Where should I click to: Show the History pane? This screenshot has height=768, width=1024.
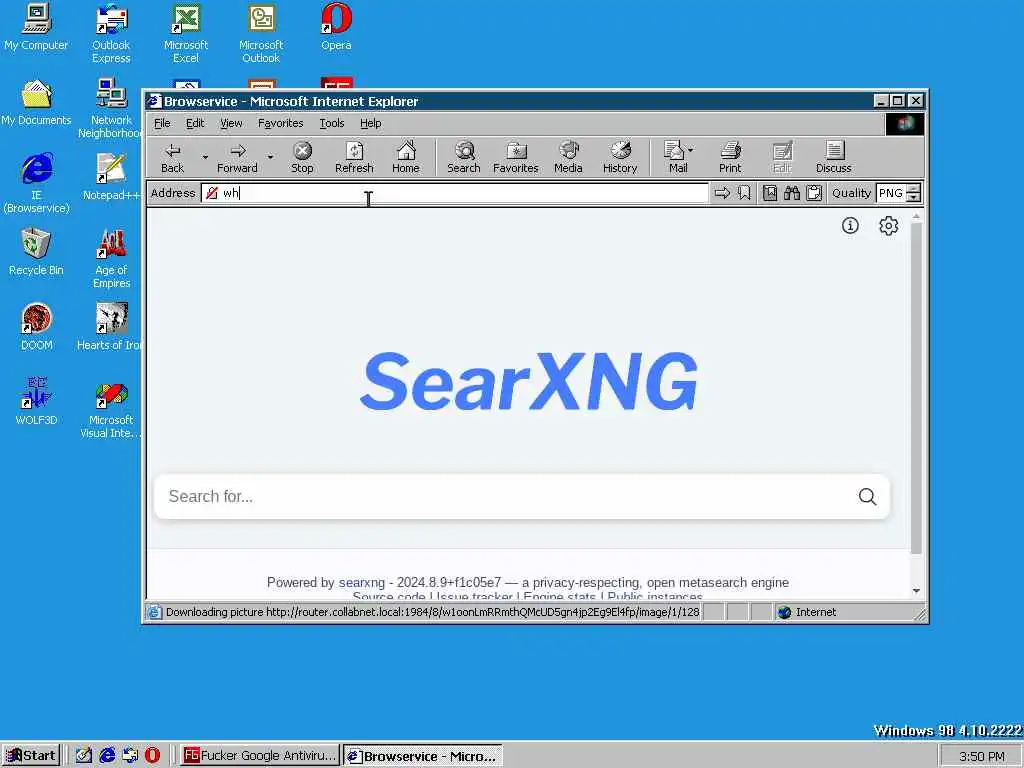pyautogui.click(x=620, y=157)
